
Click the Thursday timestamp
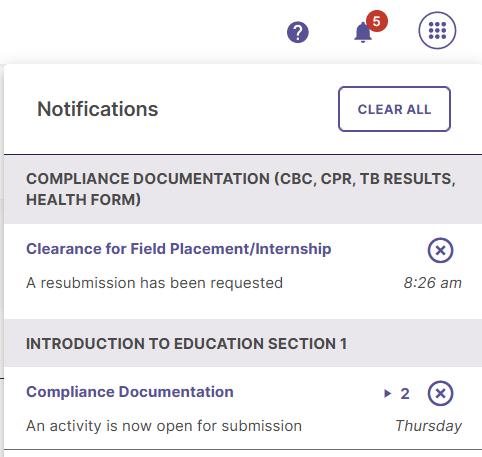[428, 426]
